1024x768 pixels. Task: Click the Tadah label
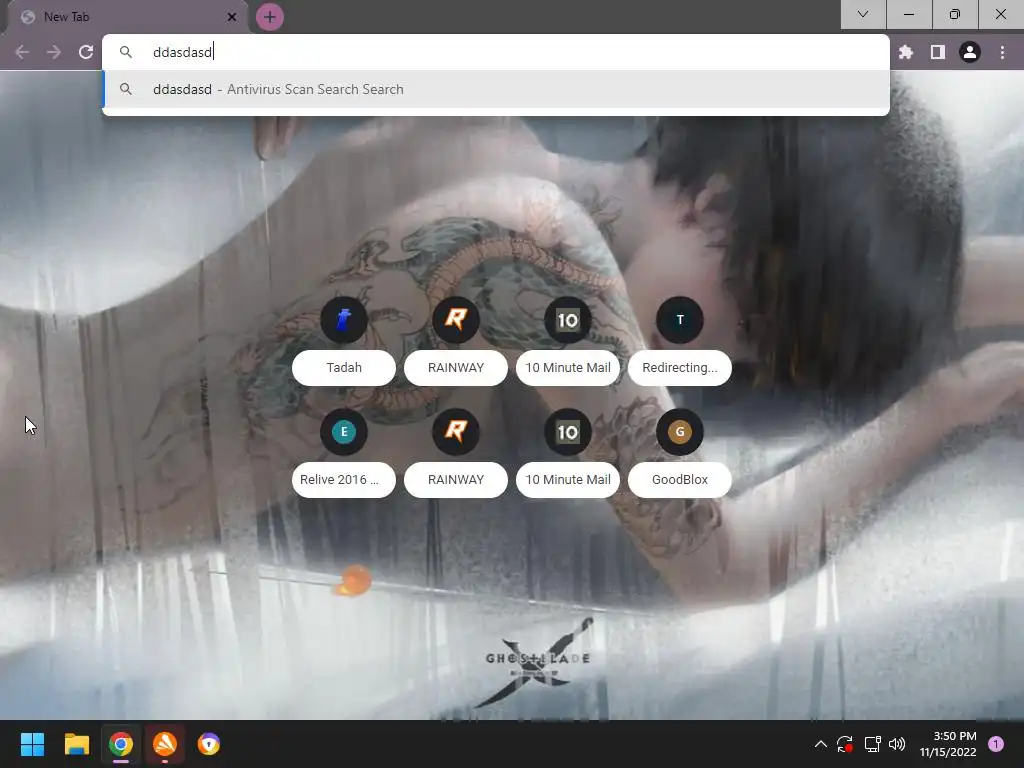344,368
